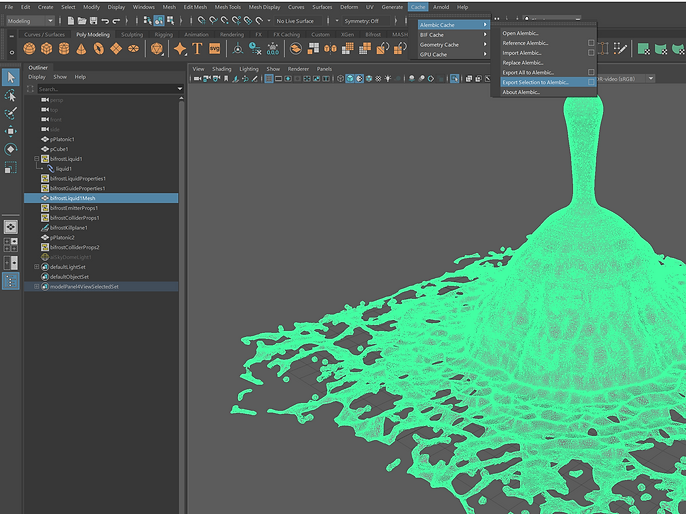Toggle smooth shade all in viewport toolbar
This screenshot has width=686, height=514.
click(350, 79)
